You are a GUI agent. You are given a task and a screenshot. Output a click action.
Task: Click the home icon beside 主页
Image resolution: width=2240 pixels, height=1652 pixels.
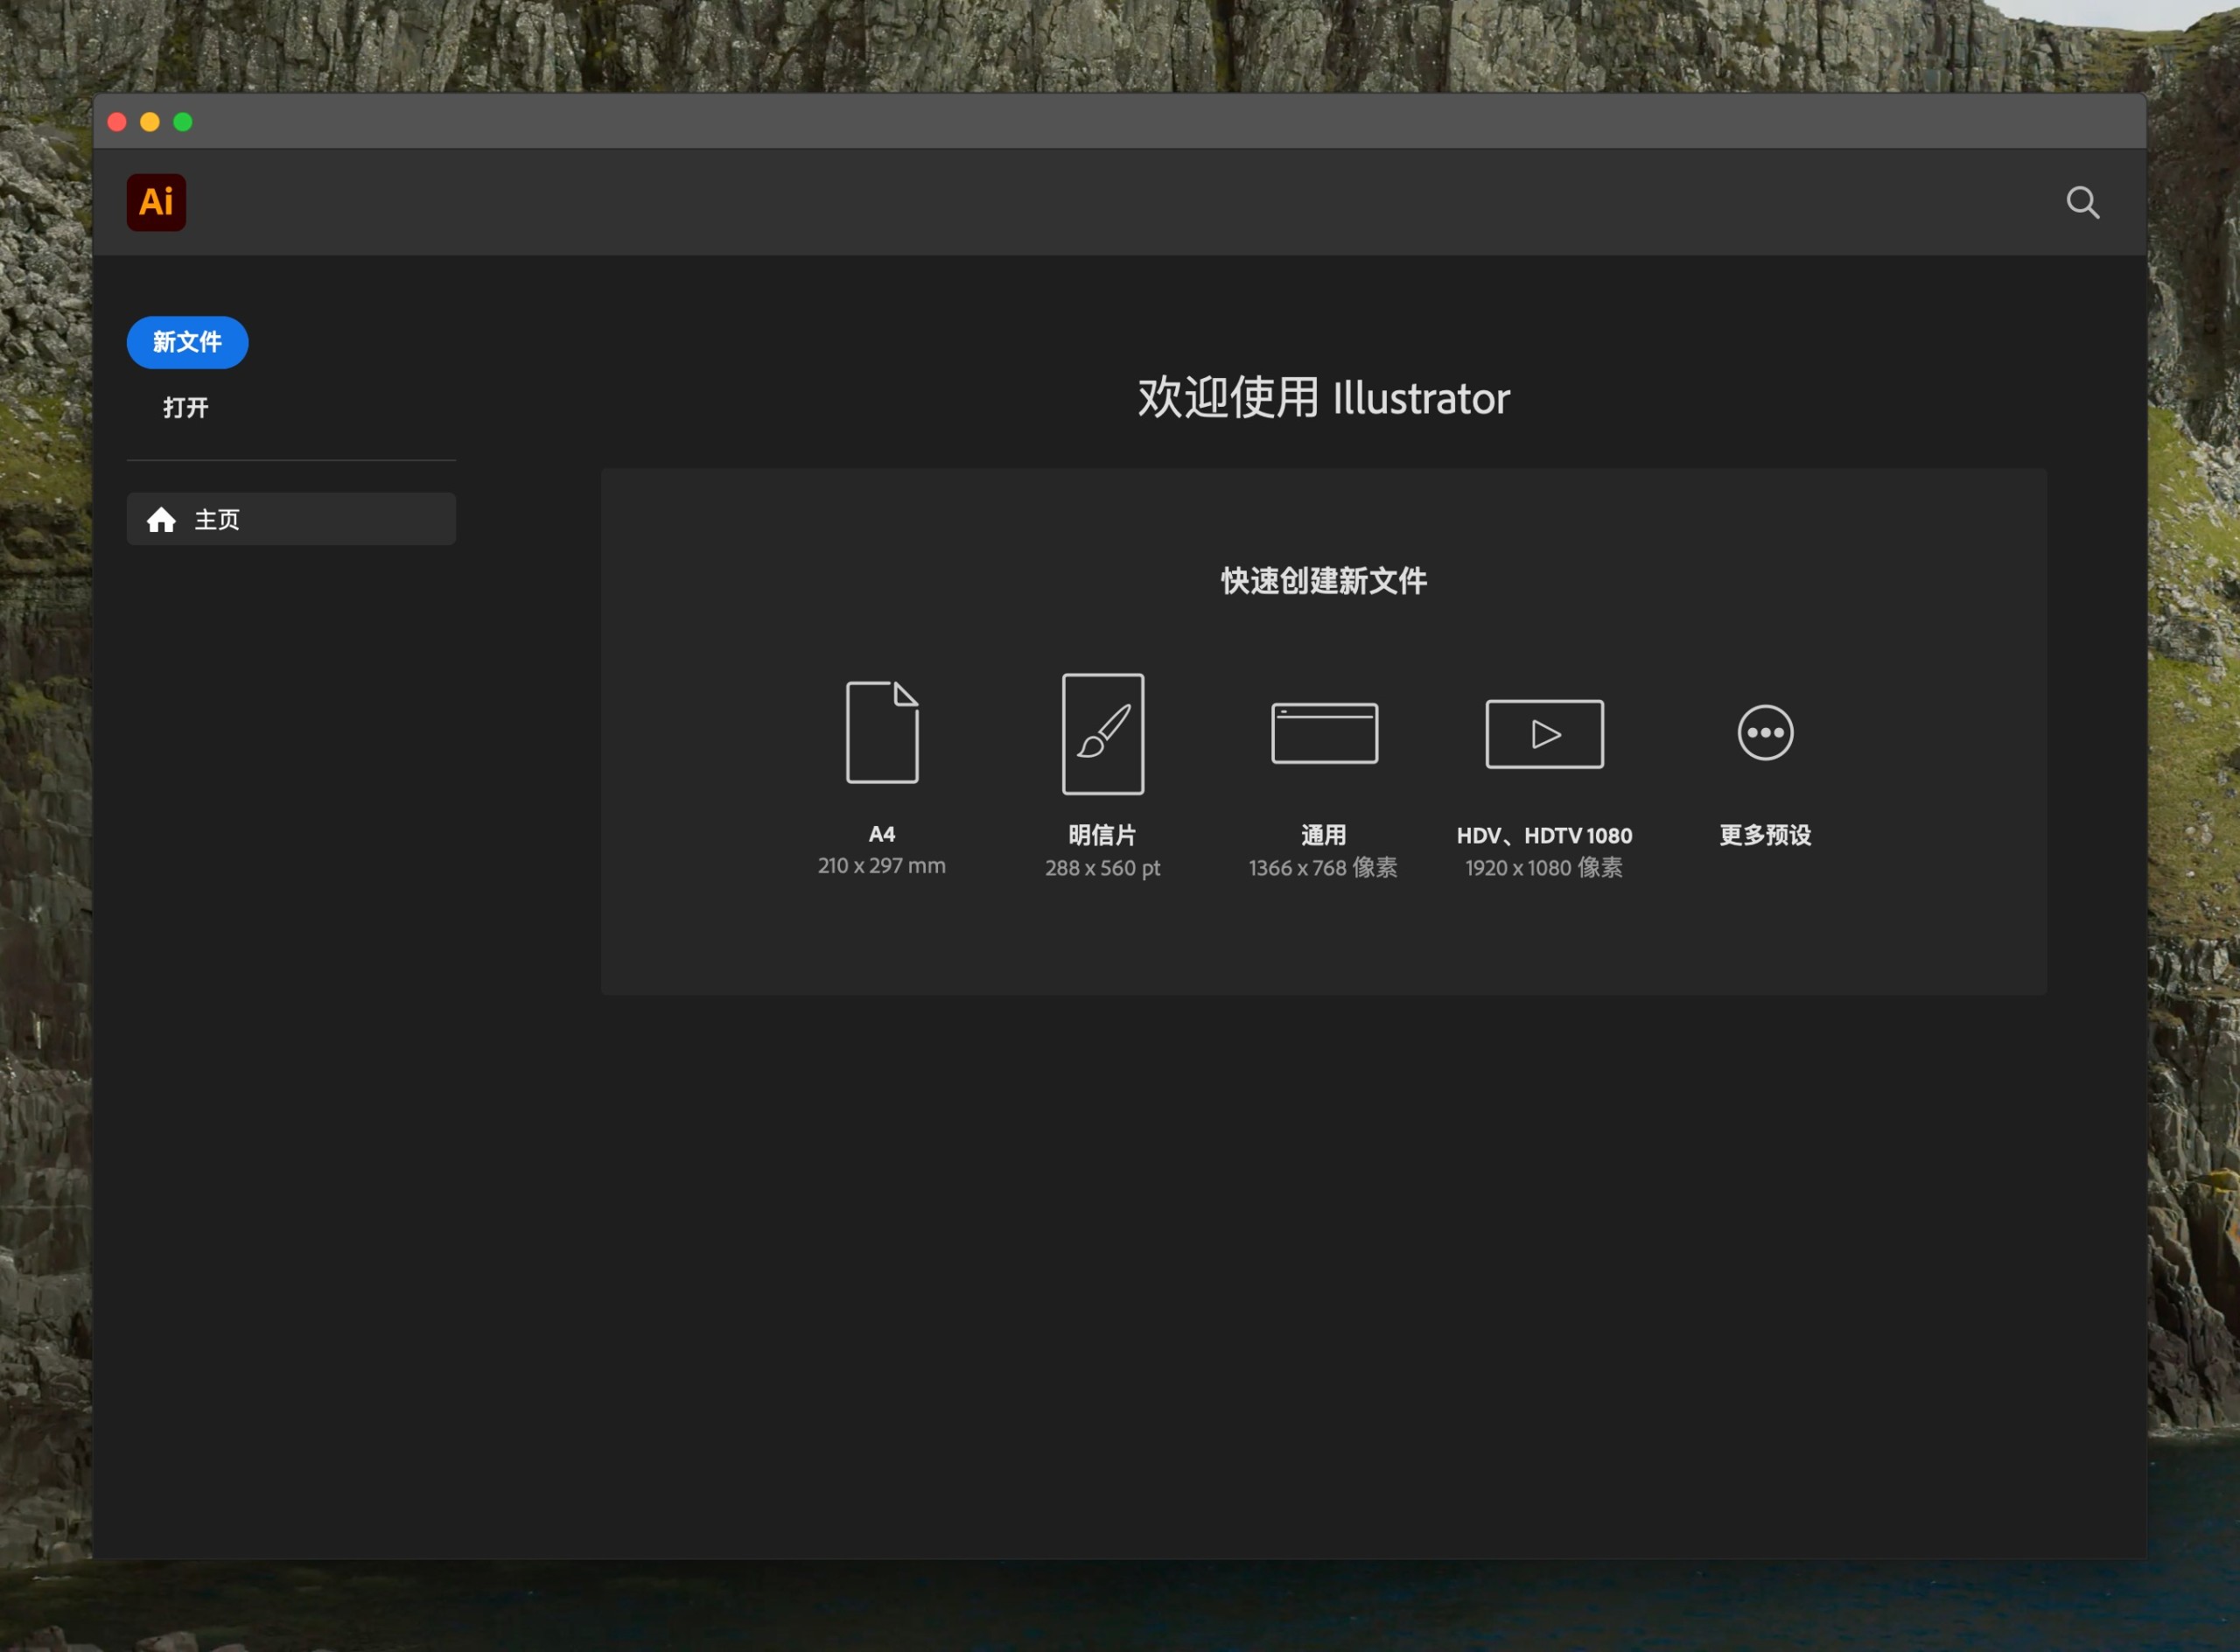tap(163, 519)
